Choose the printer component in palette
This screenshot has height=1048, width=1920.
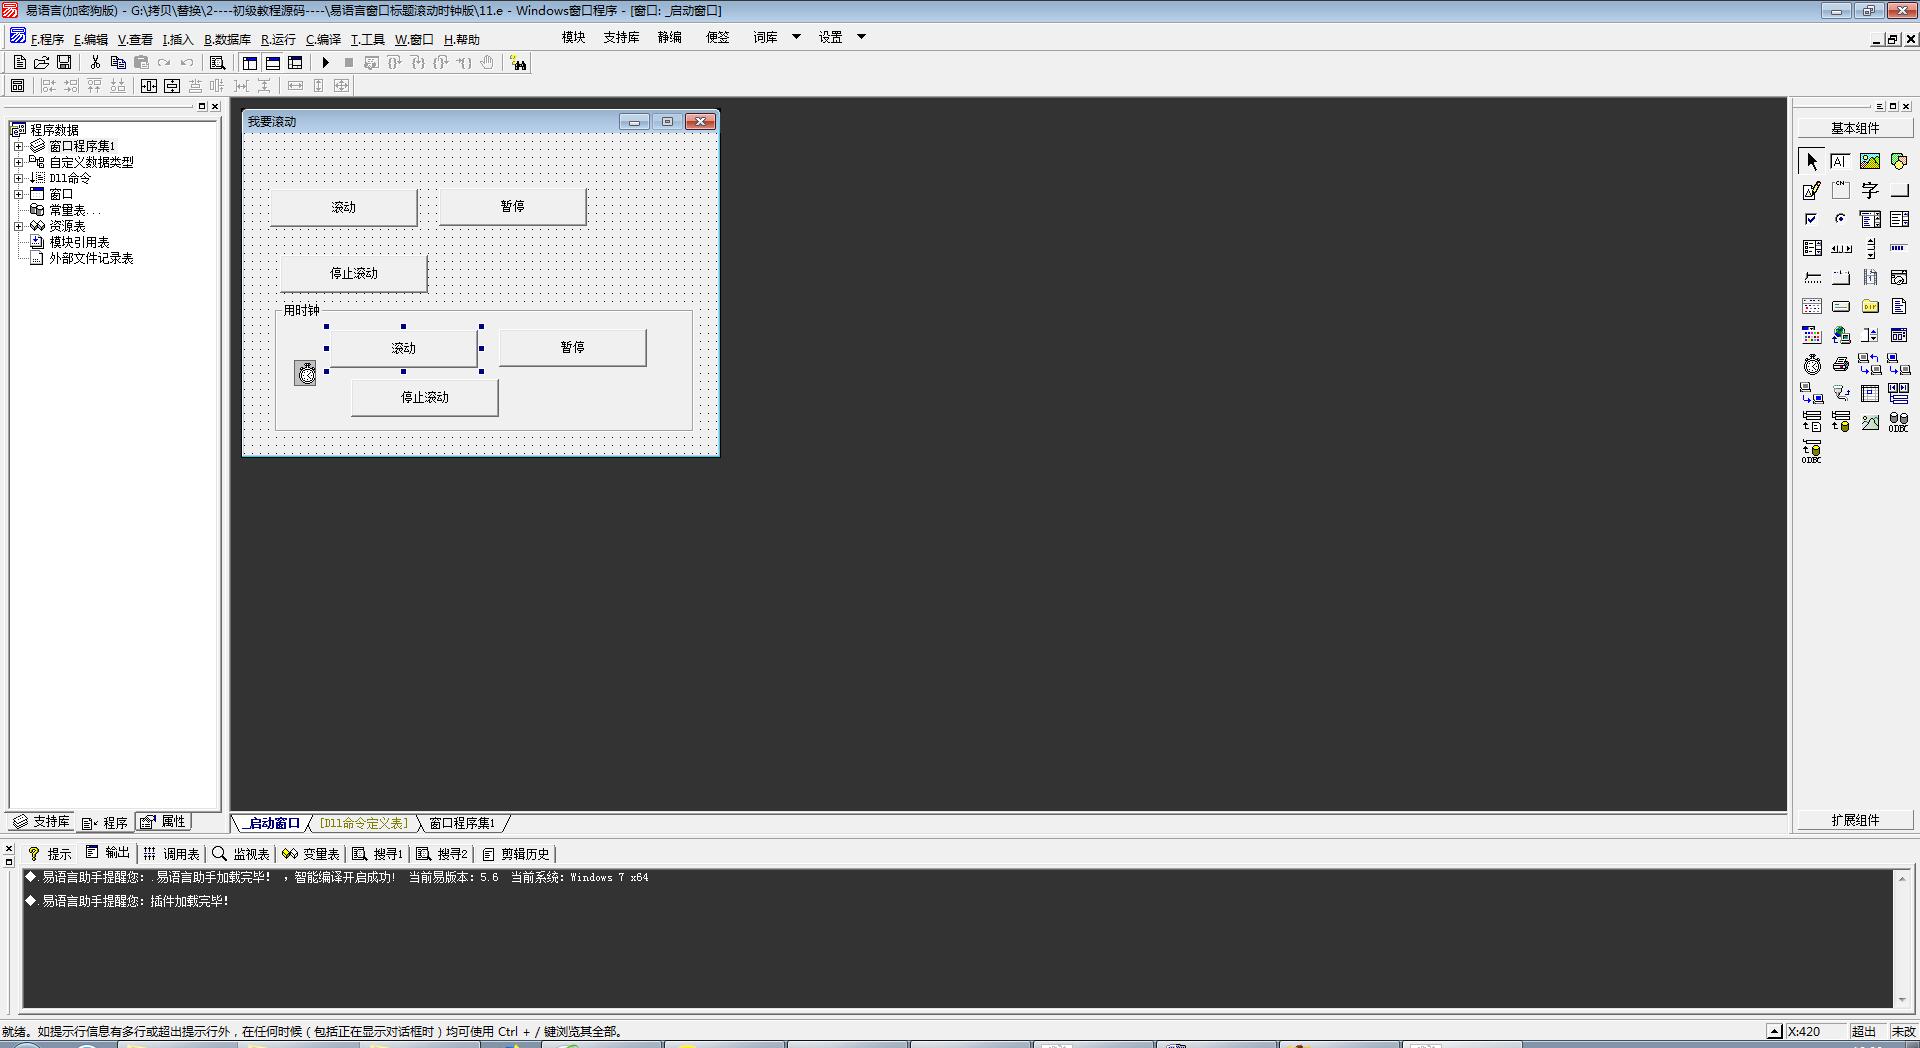pos(1840,365)
